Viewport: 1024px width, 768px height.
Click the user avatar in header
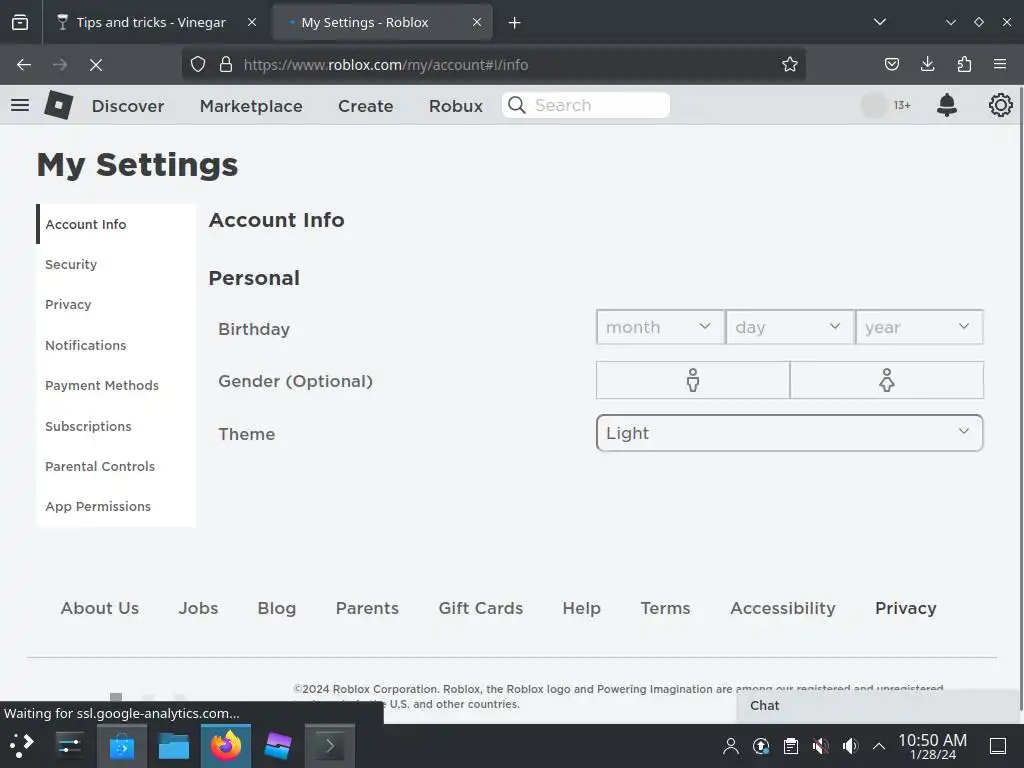pos(874,105)
